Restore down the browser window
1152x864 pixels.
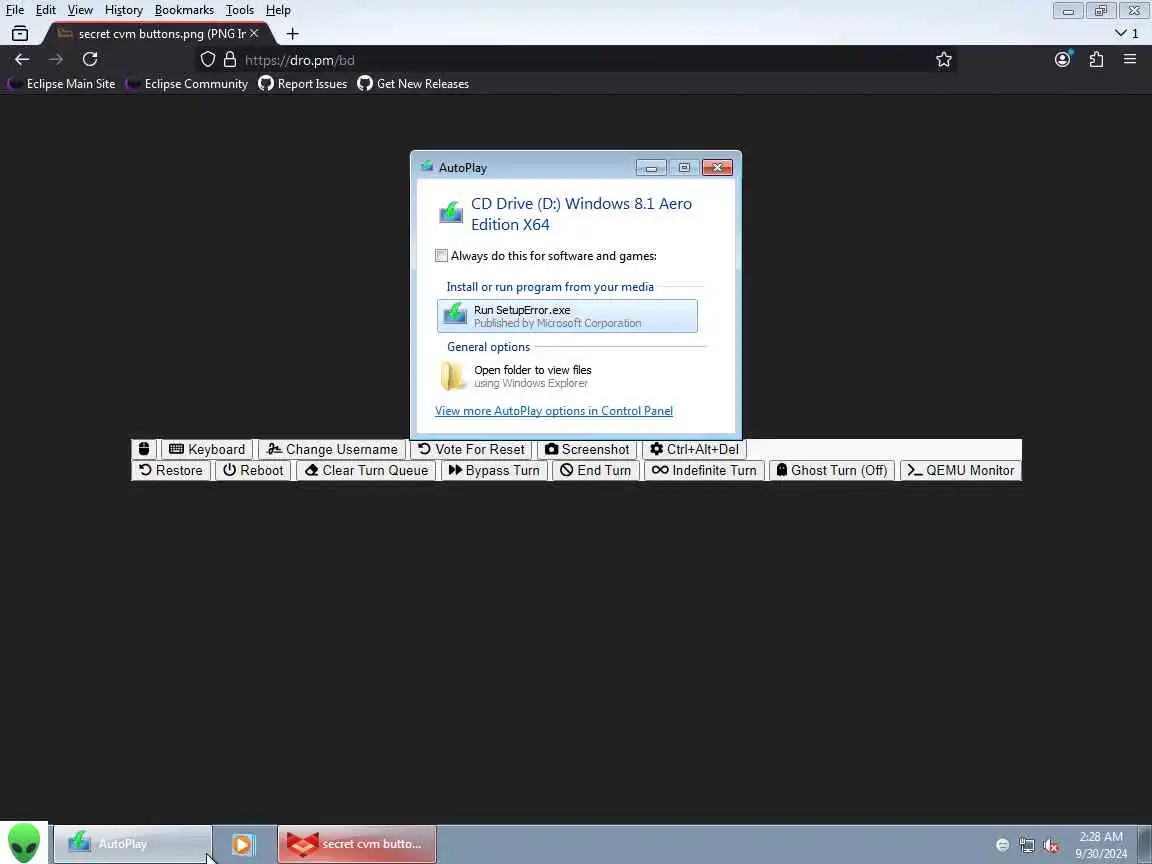pyautogui.click(x=1101, y=10)
